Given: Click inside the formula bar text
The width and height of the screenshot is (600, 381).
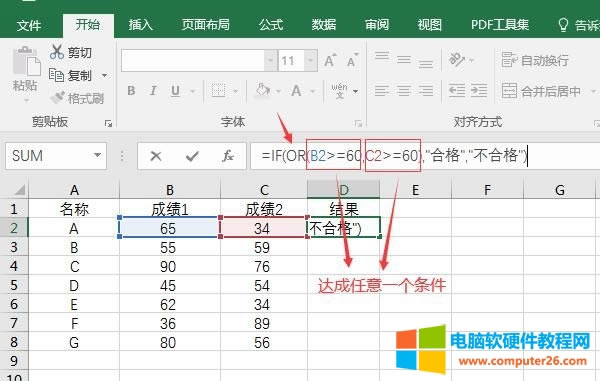Looking at the screenshot, I should 394,156.
